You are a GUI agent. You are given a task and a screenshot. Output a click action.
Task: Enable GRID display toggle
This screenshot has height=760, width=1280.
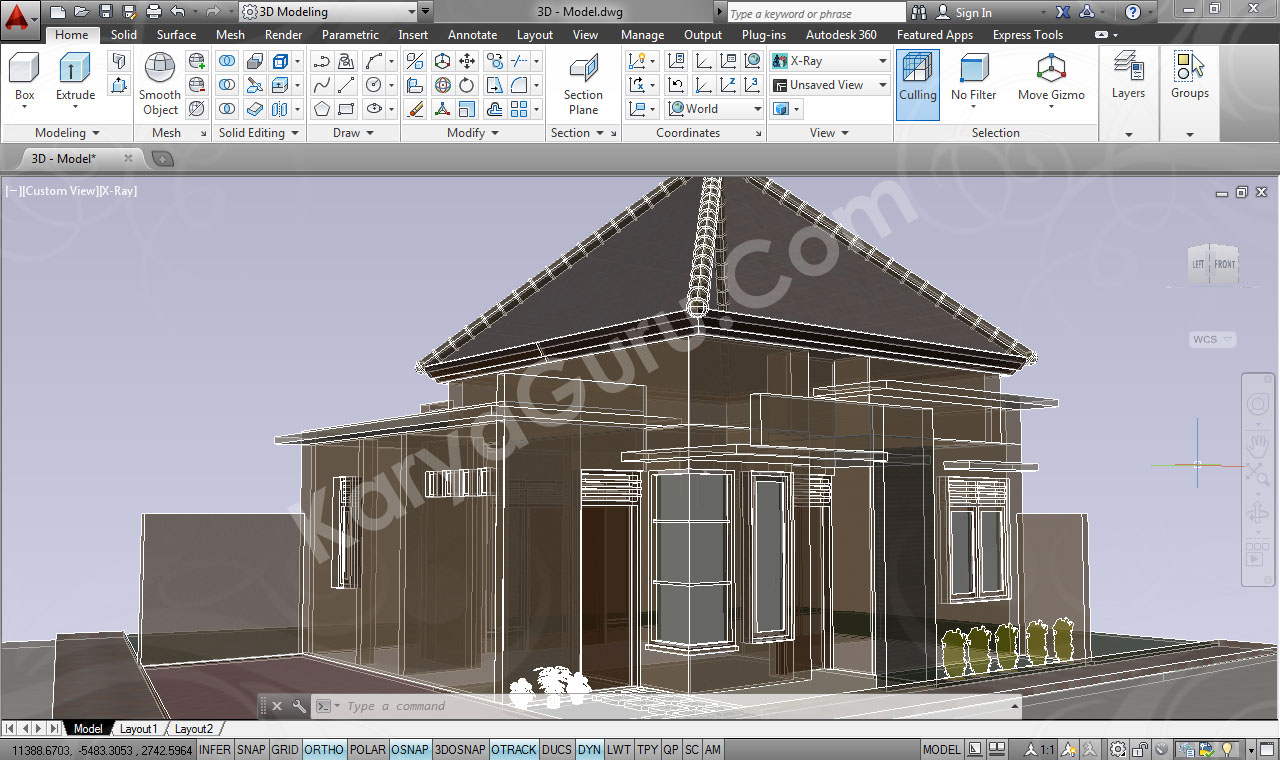click(285, 750)
